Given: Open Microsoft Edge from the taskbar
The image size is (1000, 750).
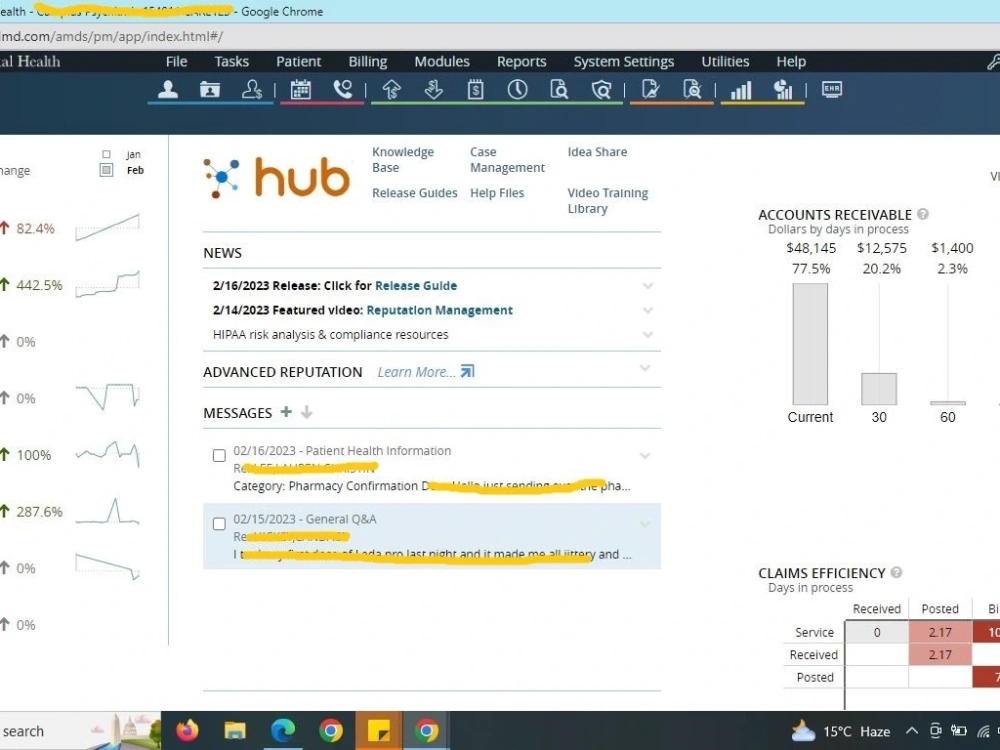Looking at the screenshot, I should pyautogui.click(x=283, y=731).
